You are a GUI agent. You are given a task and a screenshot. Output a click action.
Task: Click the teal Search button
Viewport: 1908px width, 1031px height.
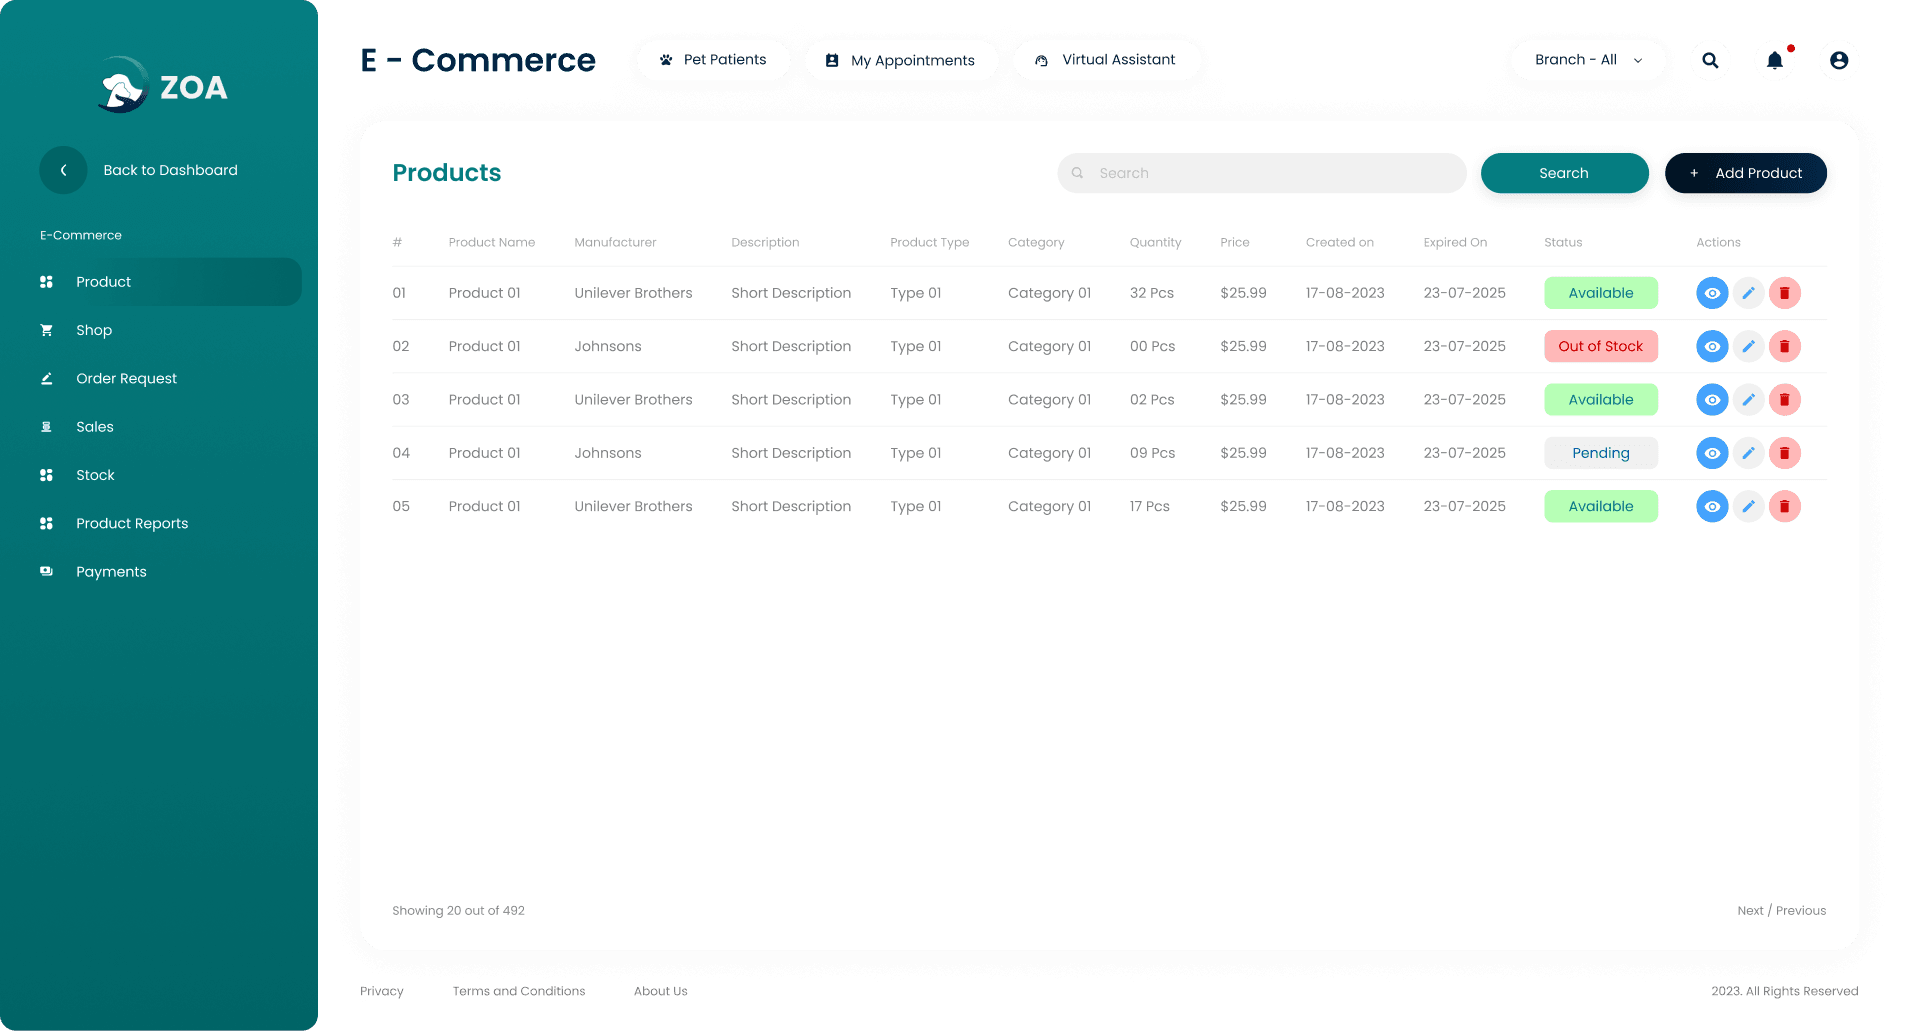[1564, 173]
